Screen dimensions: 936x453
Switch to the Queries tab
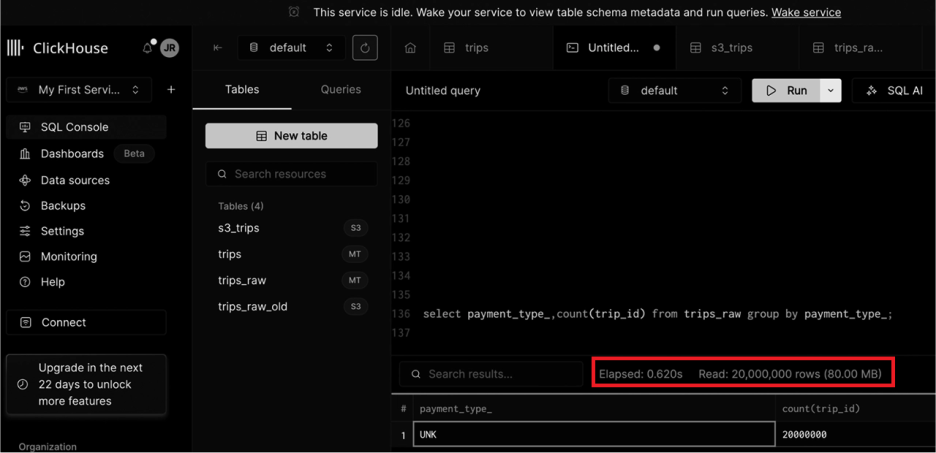pyautogui.click(x=341, y=90)
